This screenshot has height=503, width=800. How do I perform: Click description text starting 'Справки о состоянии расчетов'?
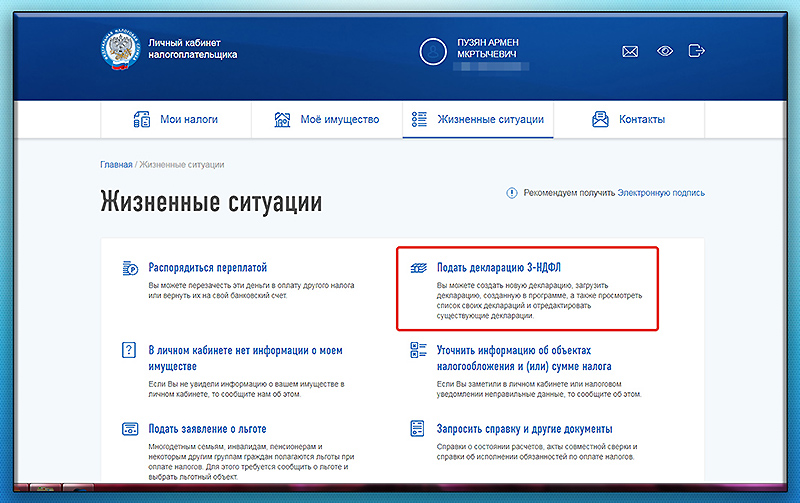(x=537, y=451)
